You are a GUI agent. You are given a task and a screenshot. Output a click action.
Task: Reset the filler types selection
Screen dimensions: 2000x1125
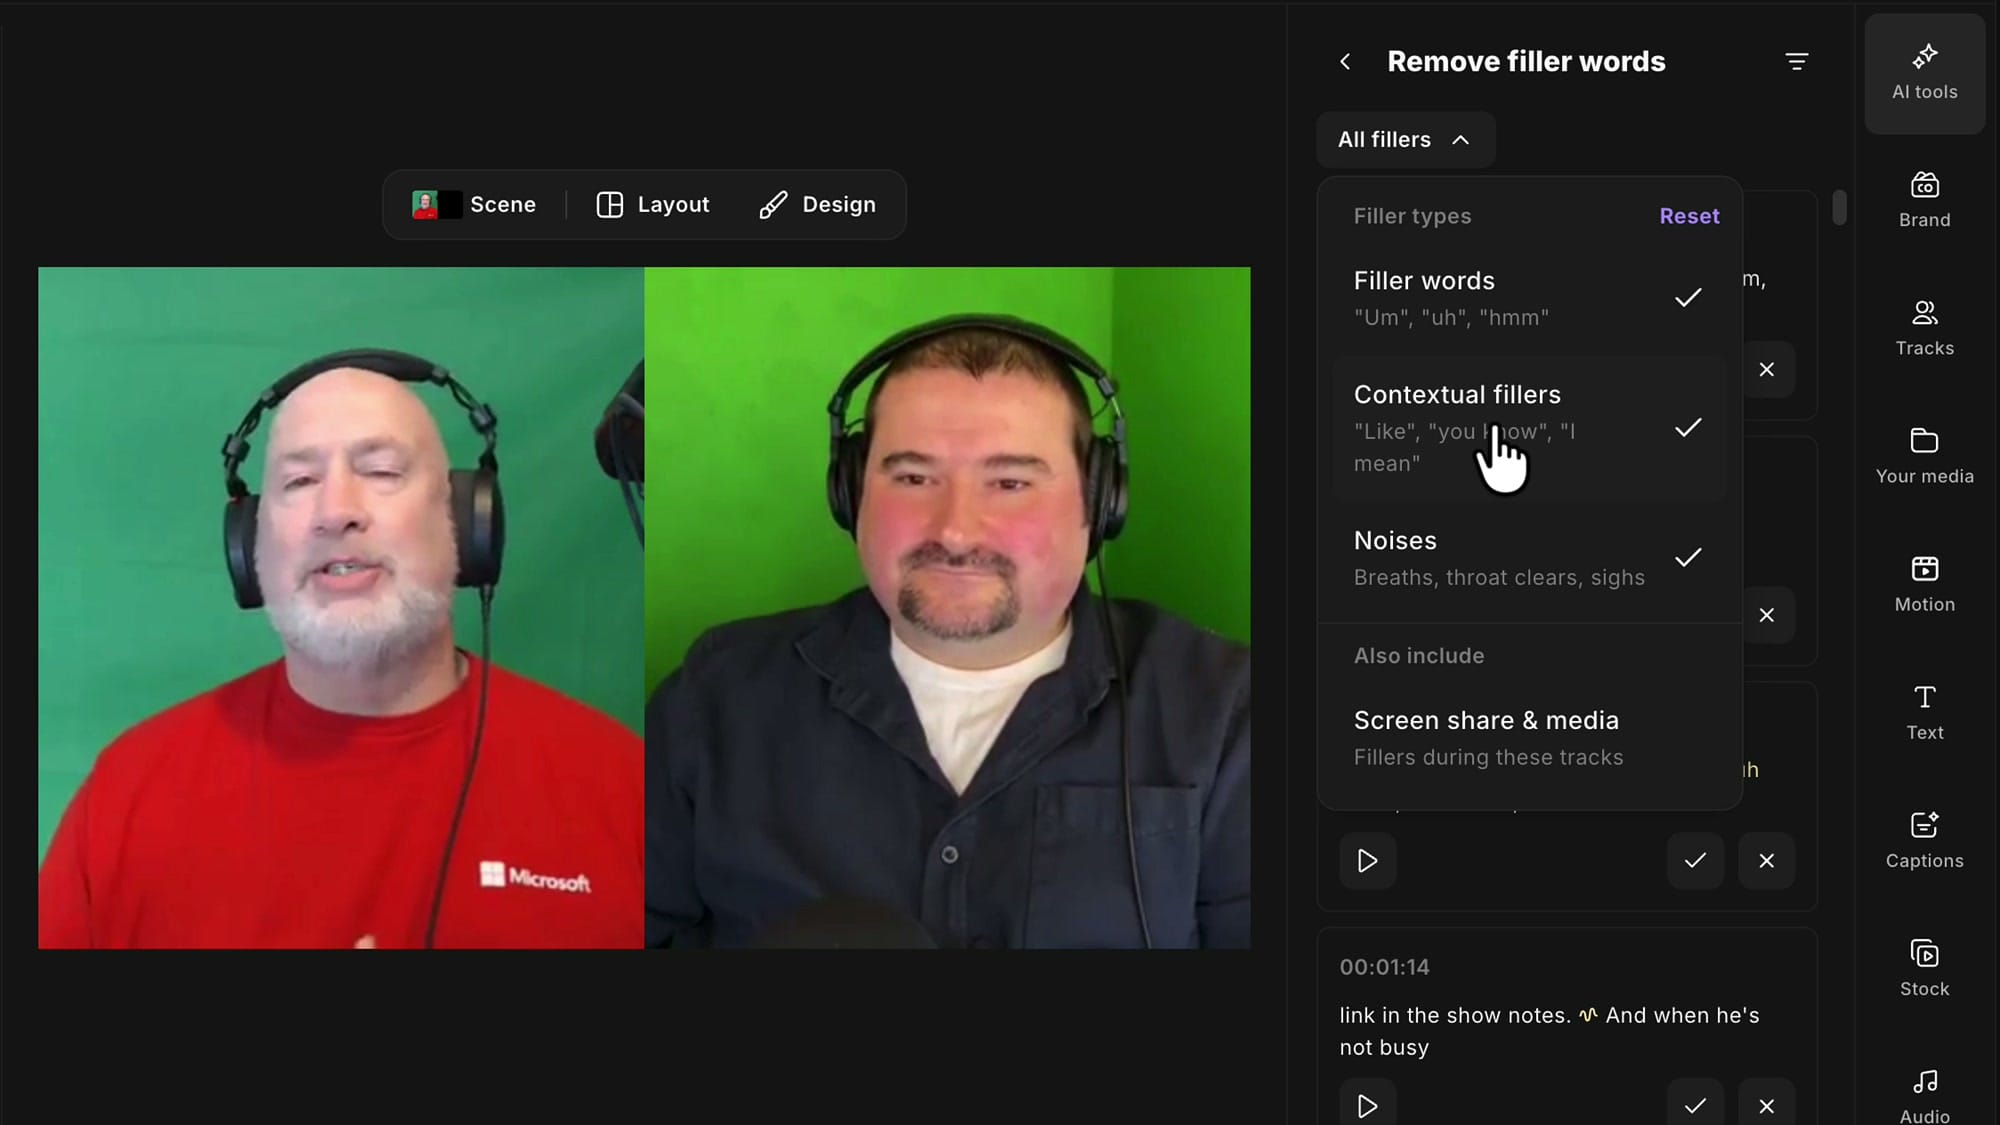1689,216
